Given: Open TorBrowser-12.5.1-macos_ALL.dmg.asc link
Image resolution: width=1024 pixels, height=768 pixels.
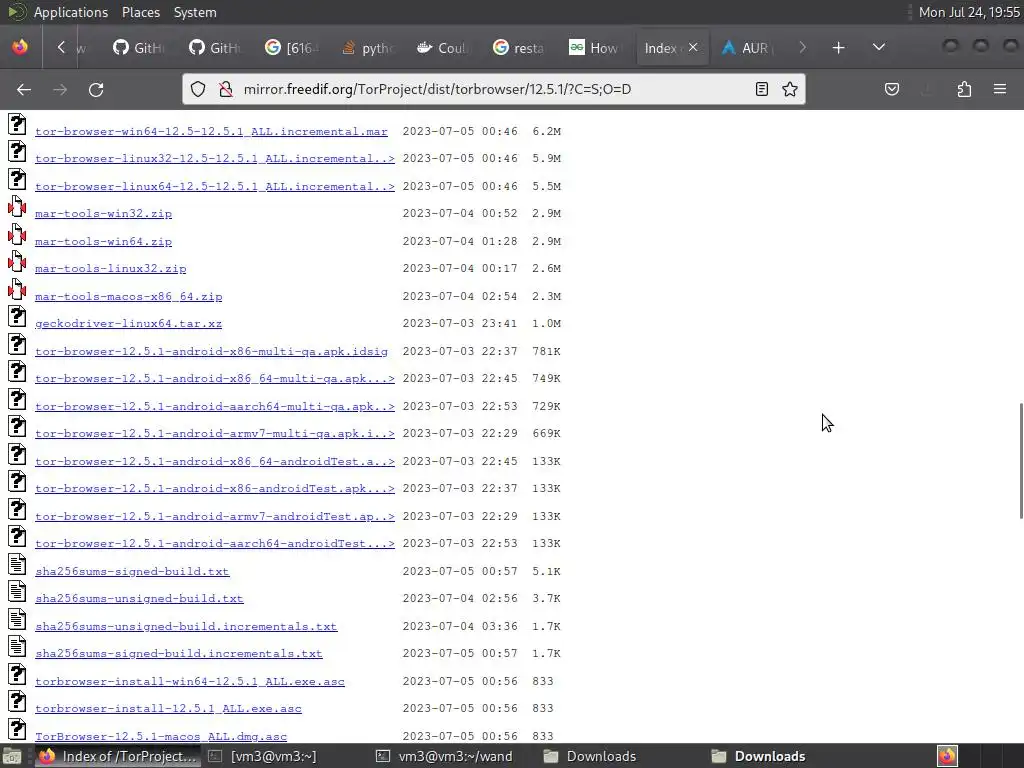Looking at the screenshot, I should coord(161,736).
